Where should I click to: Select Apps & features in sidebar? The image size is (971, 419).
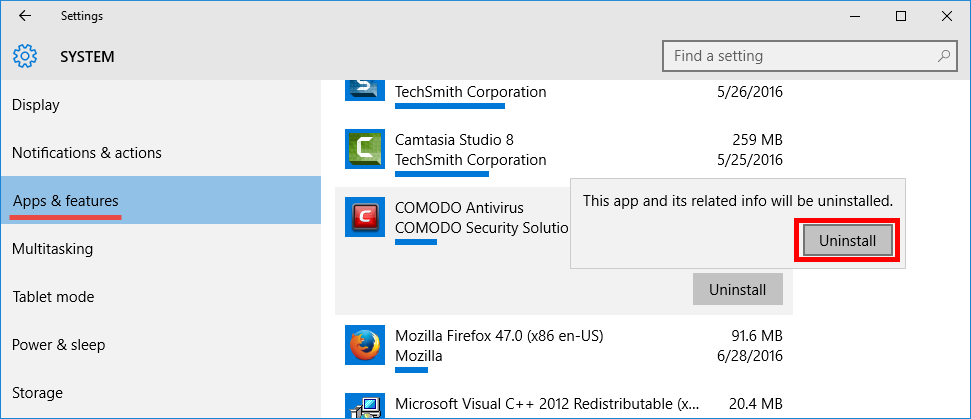(66, 201)
